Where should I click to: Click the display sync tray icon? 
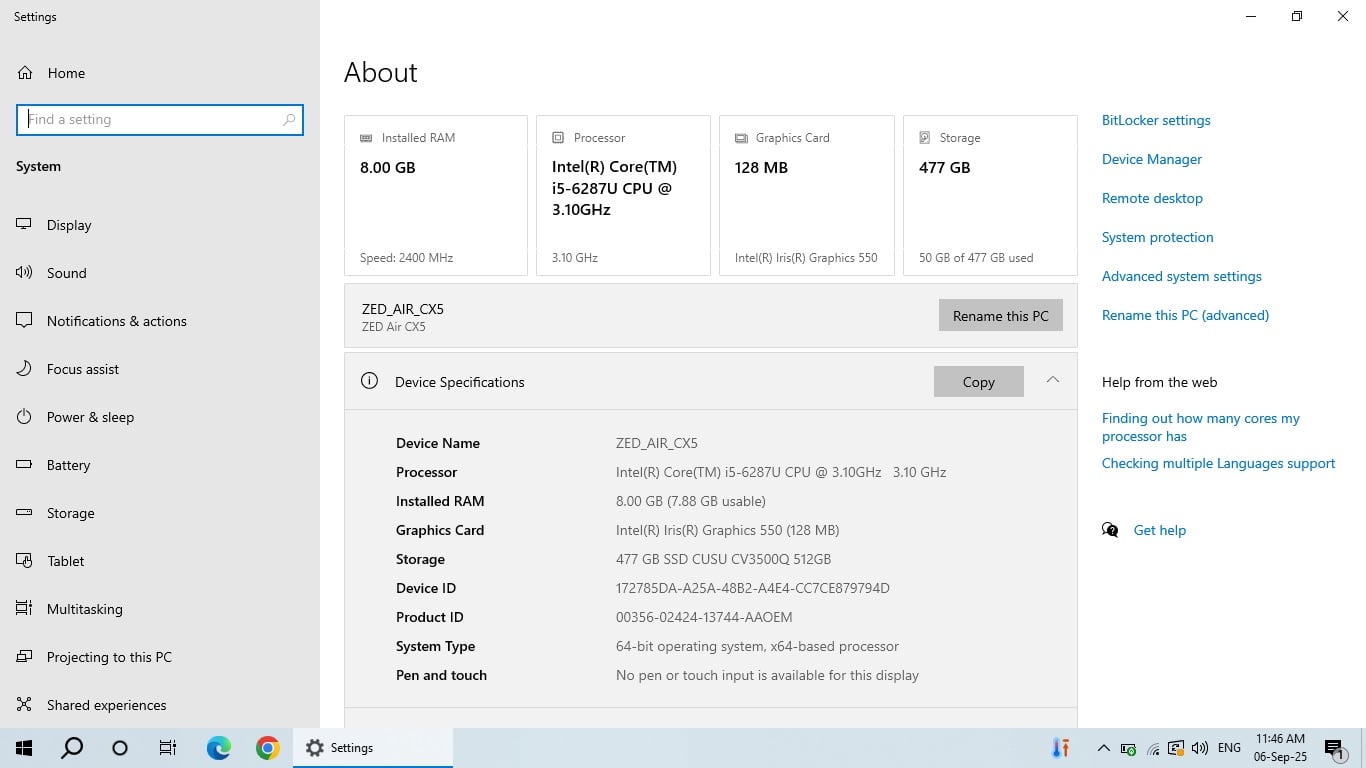click(1176, 748)
